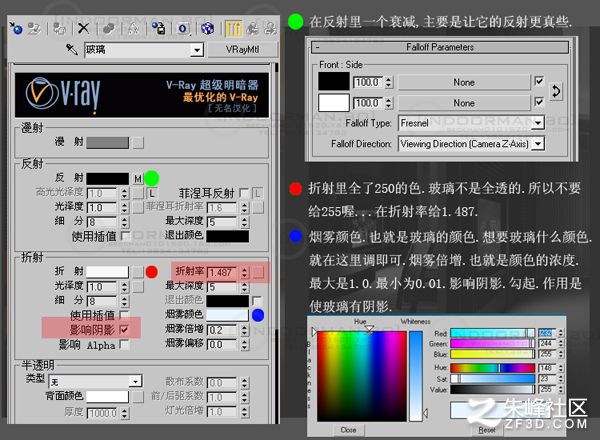Toggle Show Map in Viewport cube icon
Viewport: 600px width, 440px height.
click(x=208, y=29)
